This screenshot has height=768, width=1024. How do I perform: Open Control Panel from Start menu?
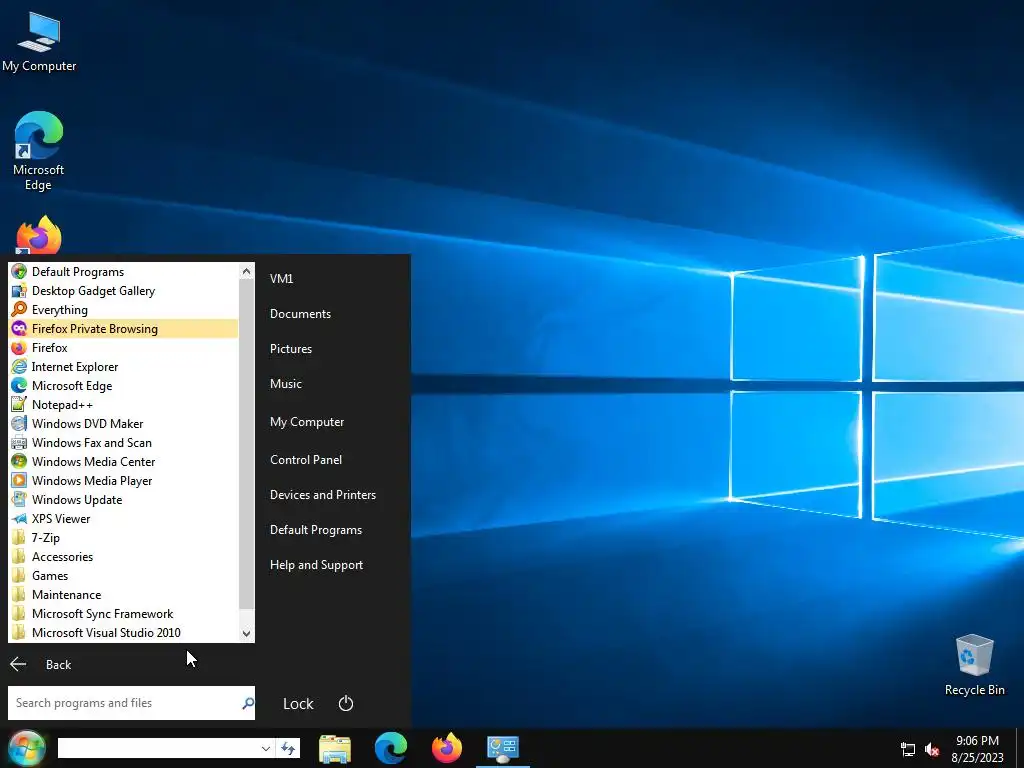pos(306,460)
